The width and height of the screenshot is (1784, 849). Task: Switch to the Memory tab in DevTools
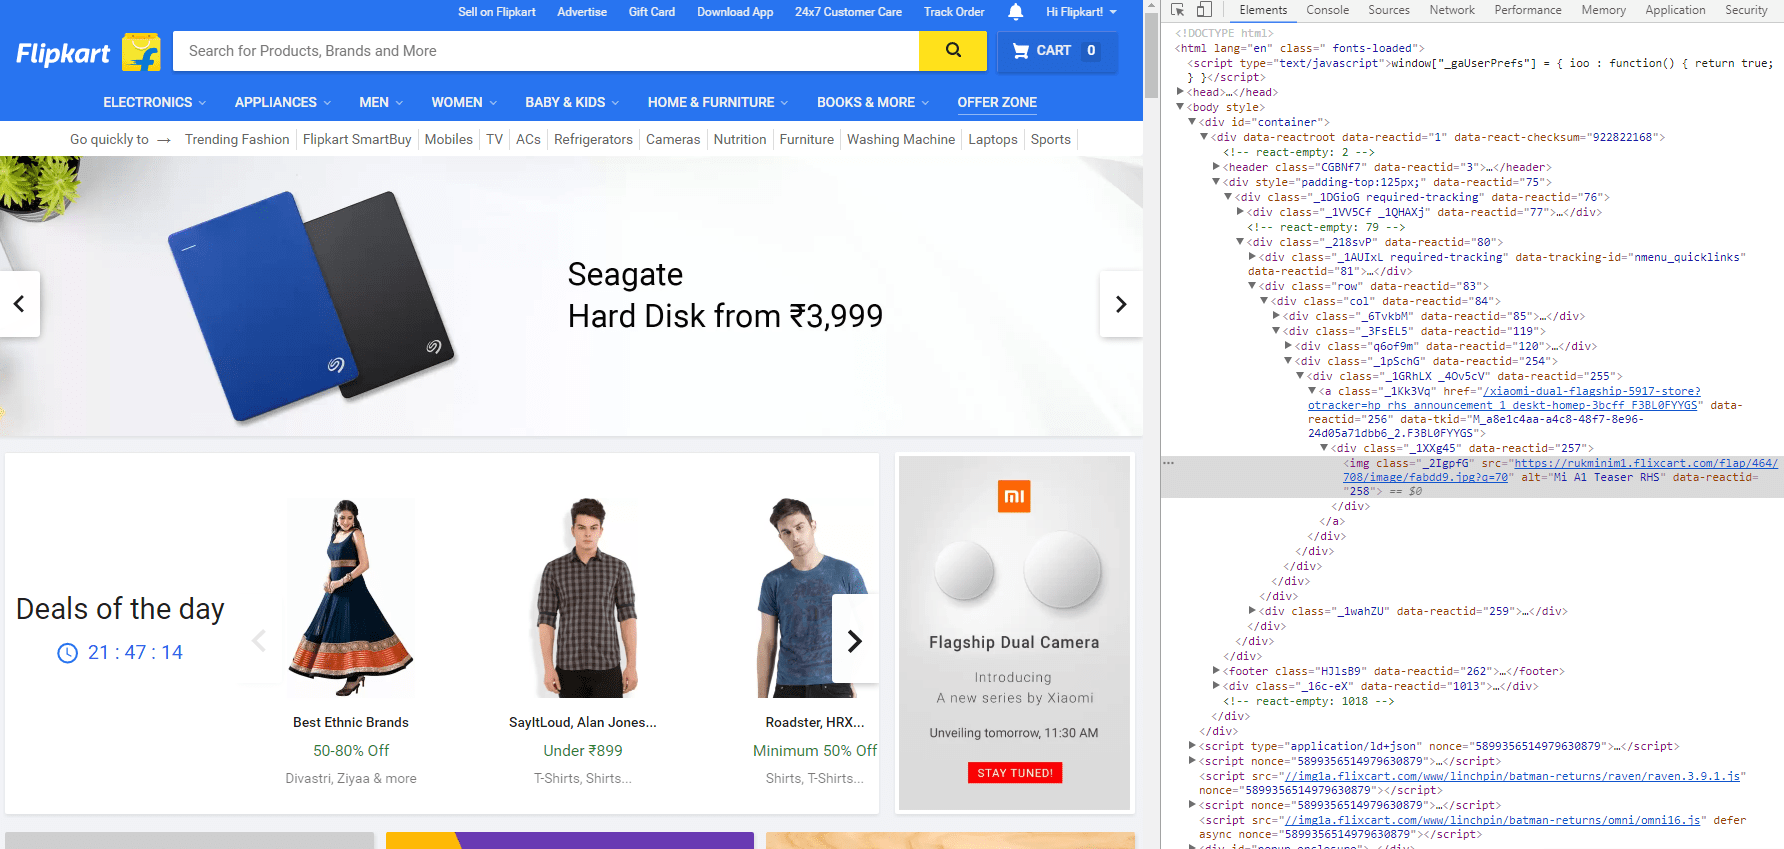tap(1604, 10)
